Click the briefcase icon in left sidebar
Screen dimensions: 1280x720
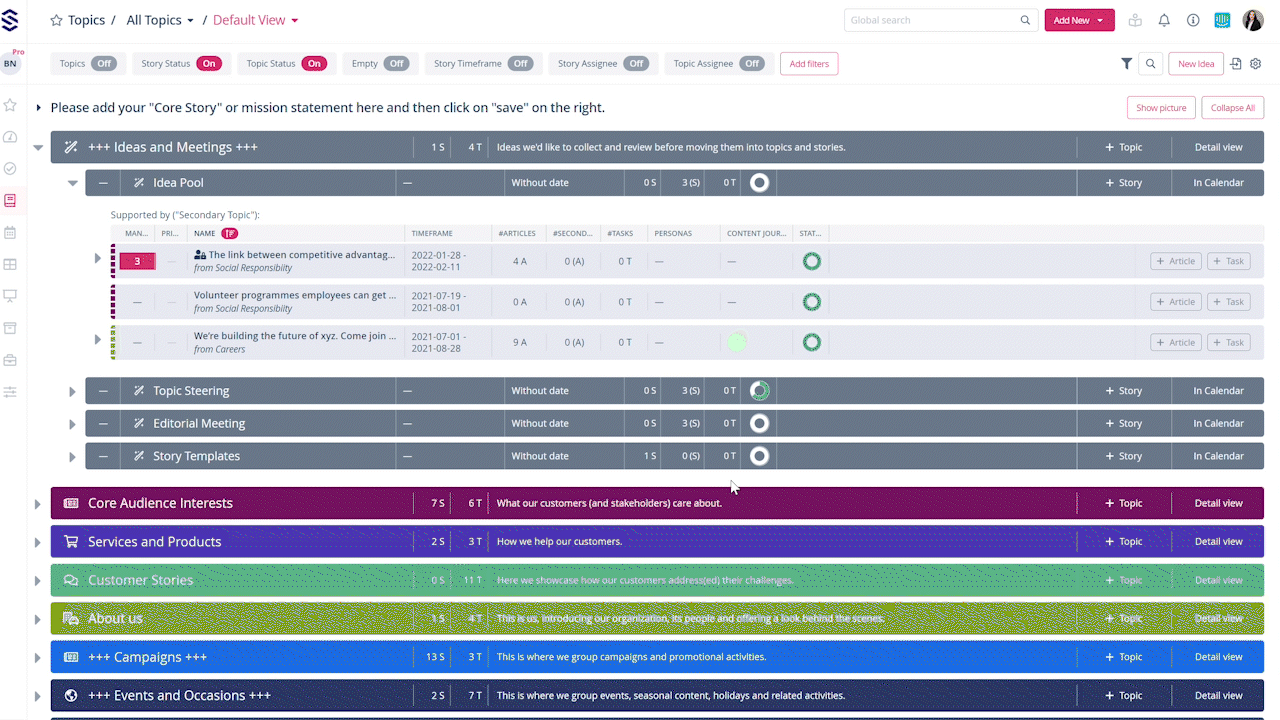(10, 360)
